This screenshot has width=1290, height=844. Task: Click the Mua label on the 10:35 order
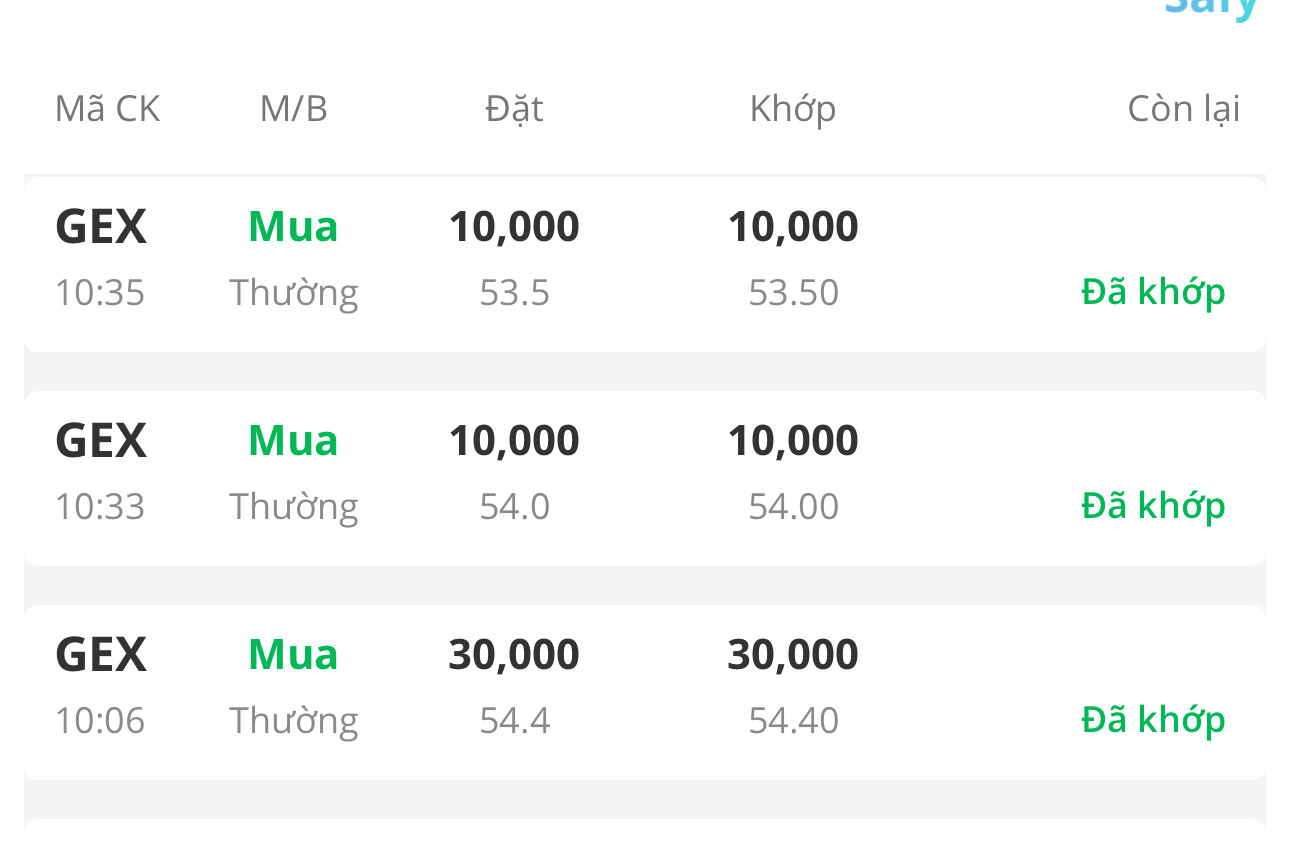(293, 227)
